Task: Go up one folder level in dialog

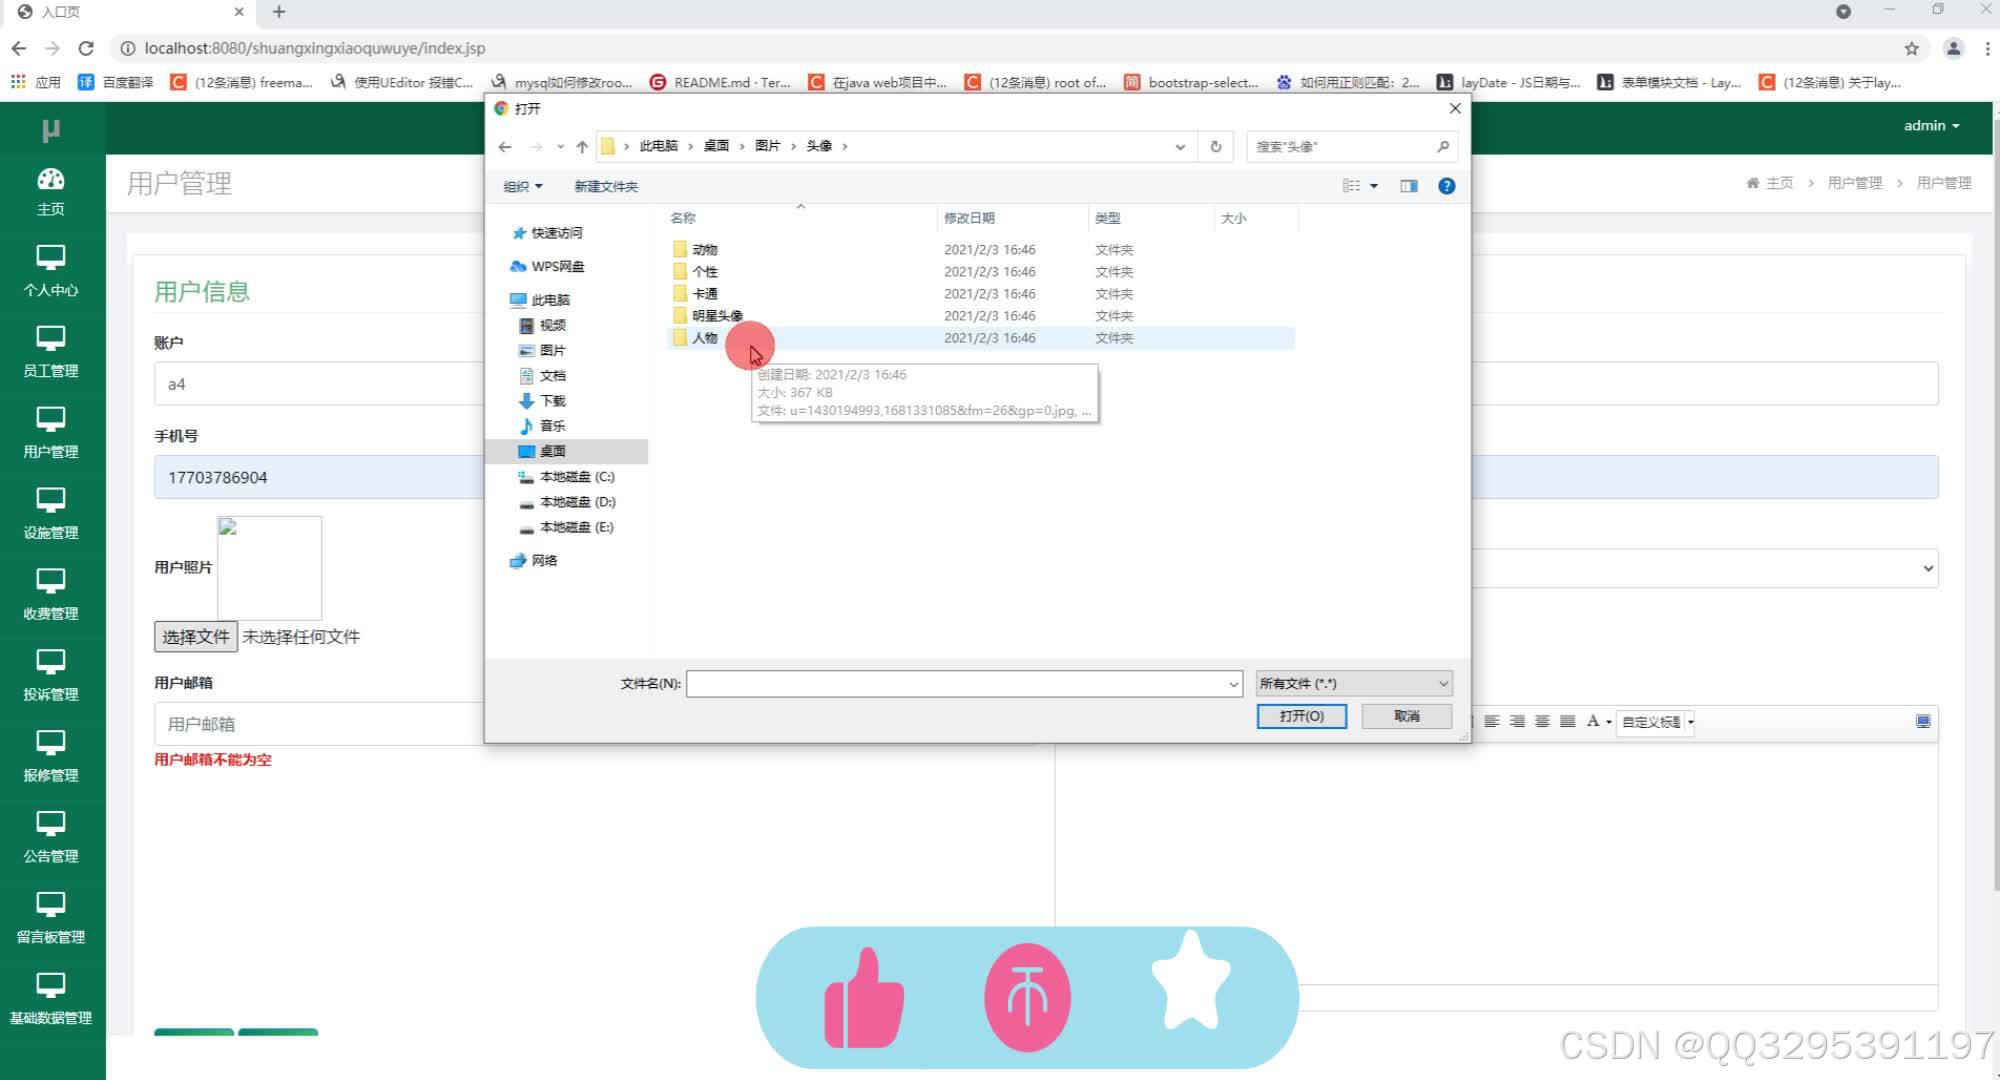Action: click(x=582, y=147)
